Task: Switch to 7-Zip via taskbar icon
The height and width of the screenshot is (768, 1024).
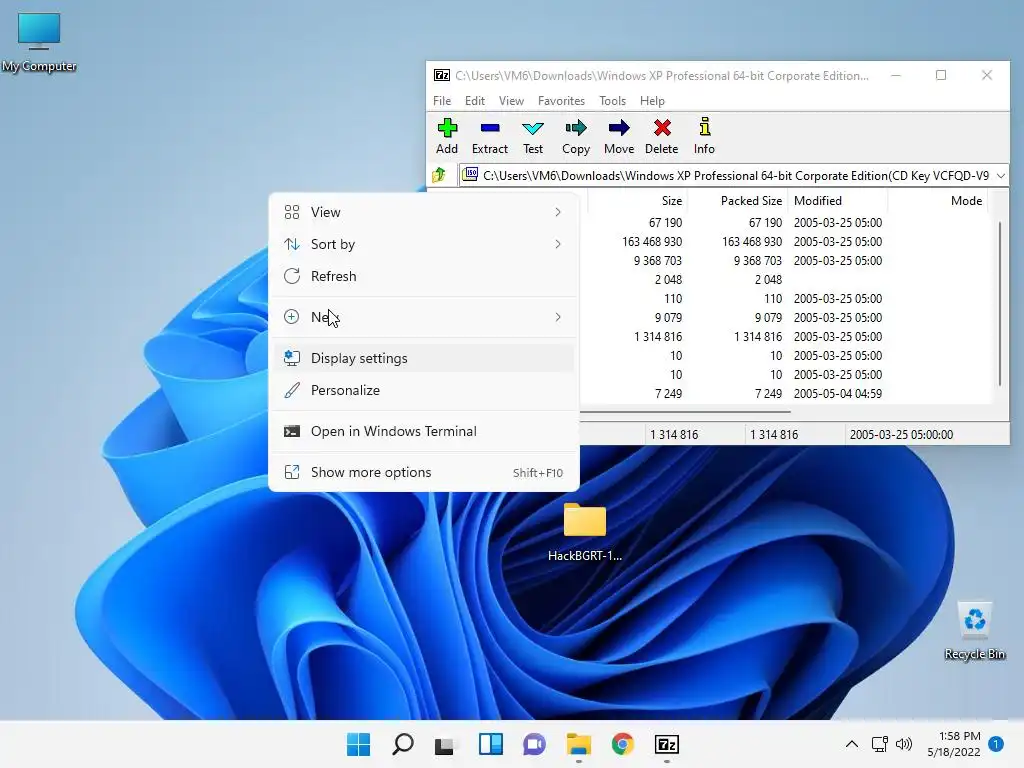Action: [667, 744]
